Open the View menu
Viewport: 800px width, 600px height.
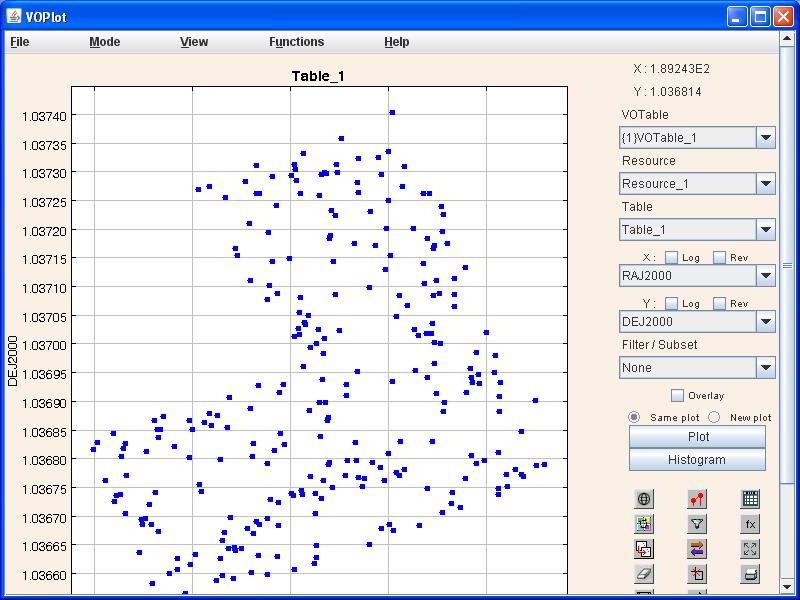coord(194,42)
